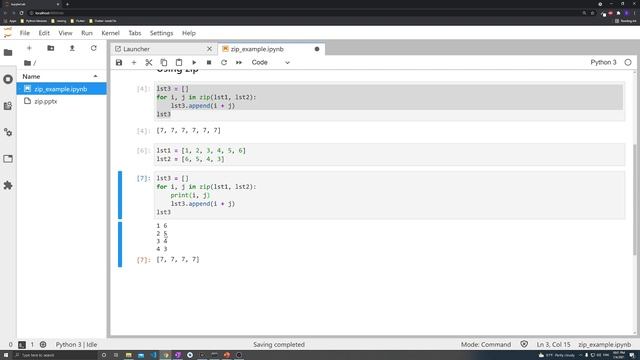This screenshot has height=360, width=640.
Task: Open the Run menu
Action: pos(87,33)
